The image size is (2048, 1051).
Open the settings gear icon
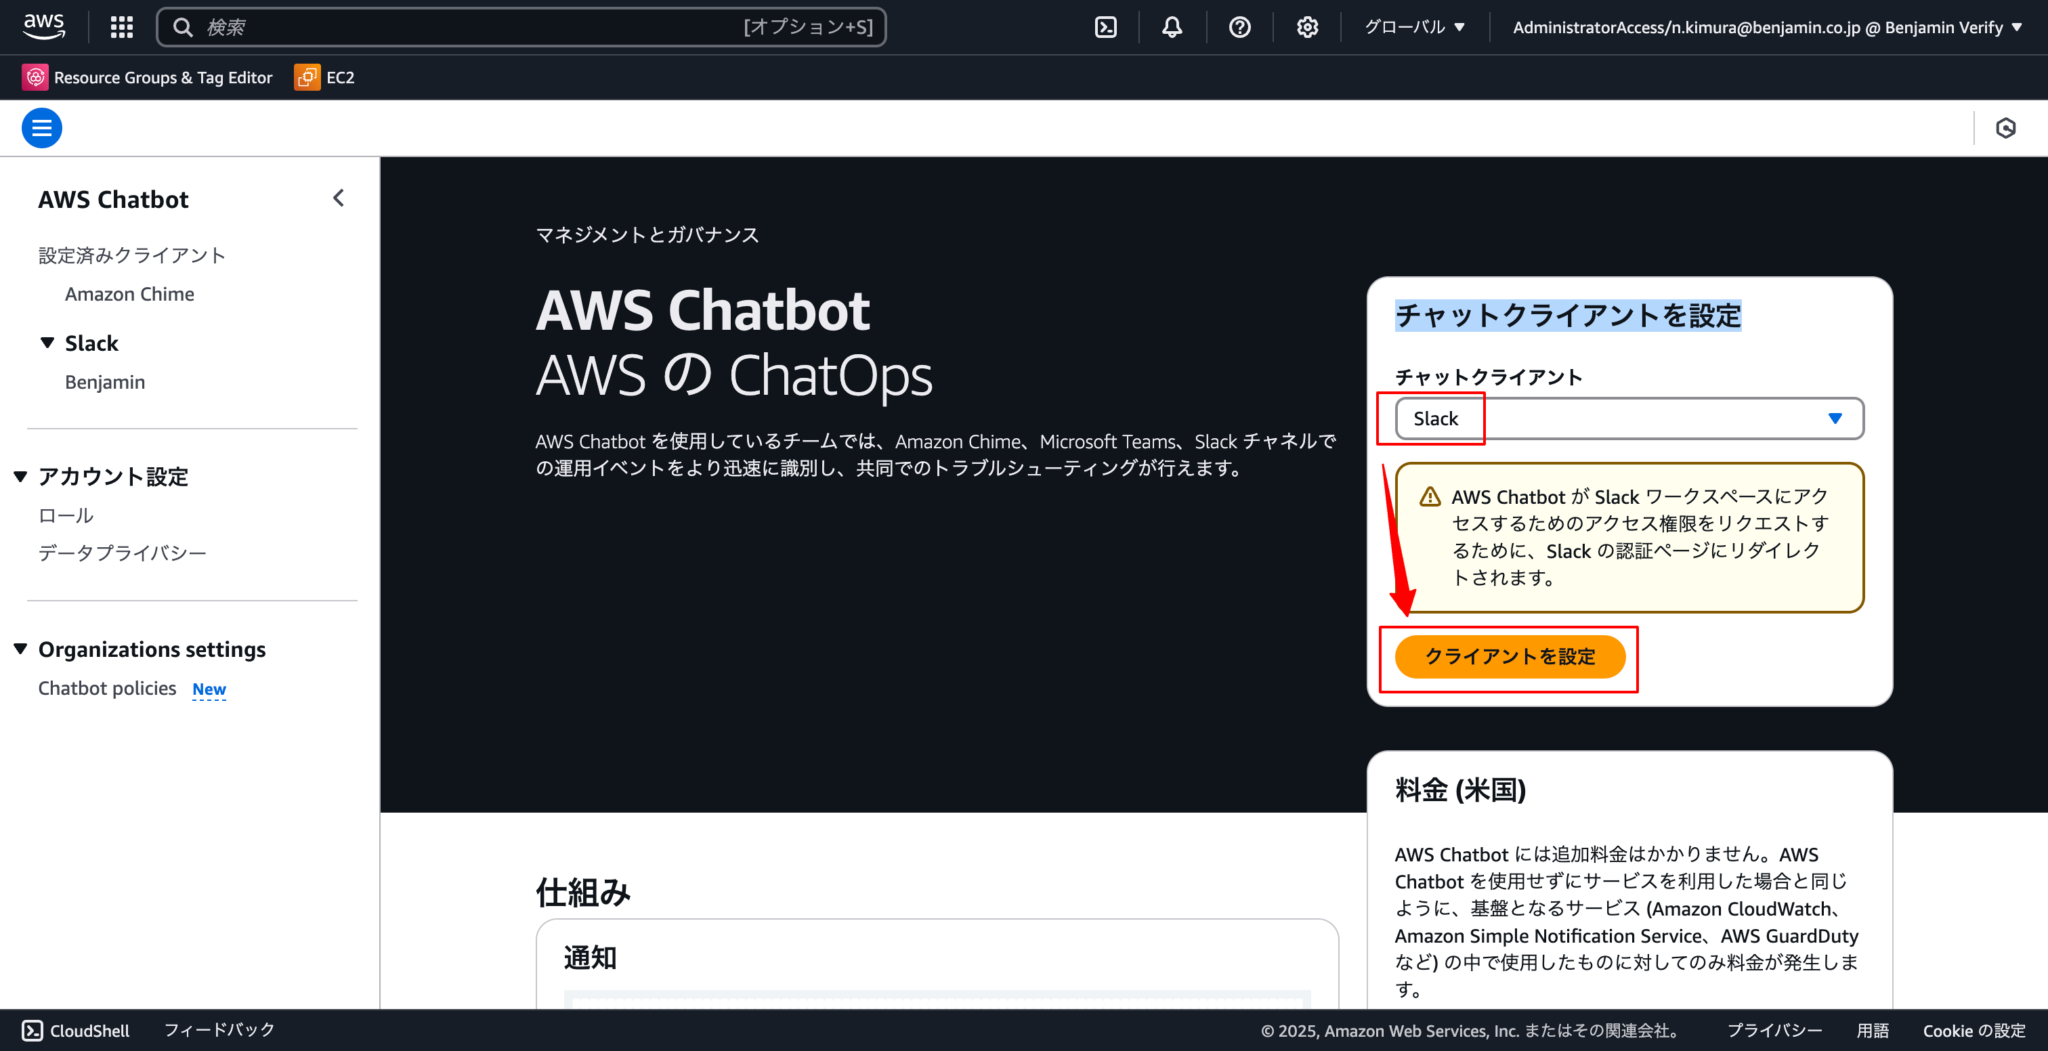(x=1307, y=27)
